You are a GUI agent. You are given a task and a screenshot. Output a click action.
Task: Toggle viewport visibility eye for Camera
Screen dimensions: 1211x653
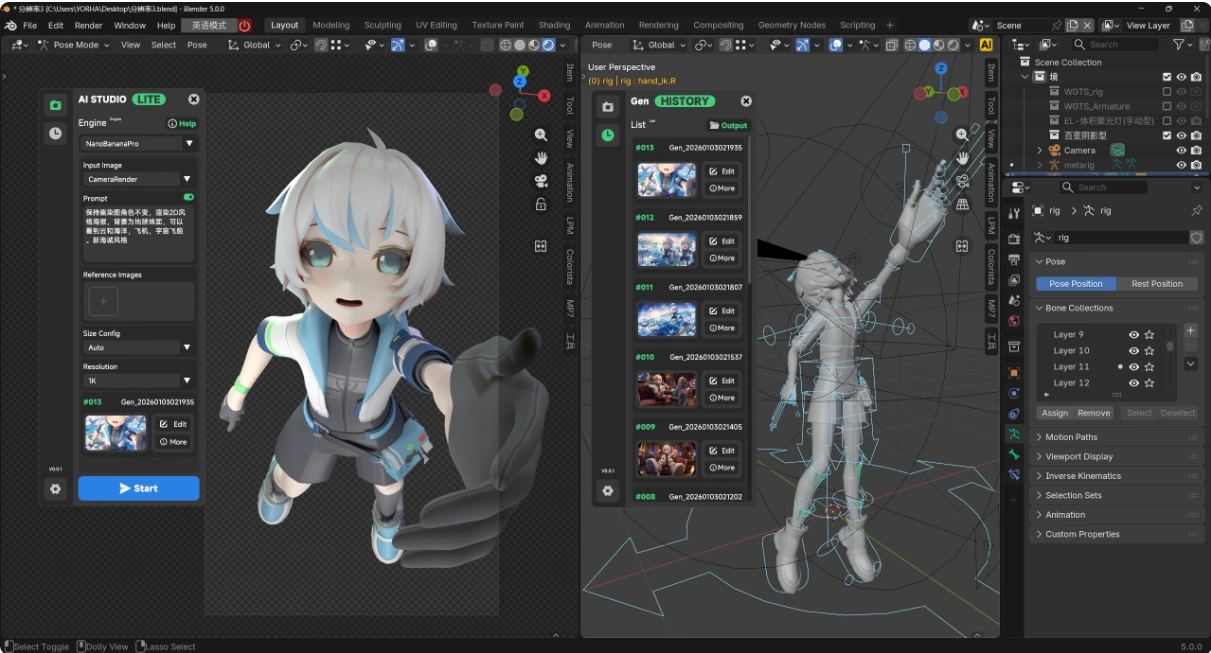click(1181, 150)
